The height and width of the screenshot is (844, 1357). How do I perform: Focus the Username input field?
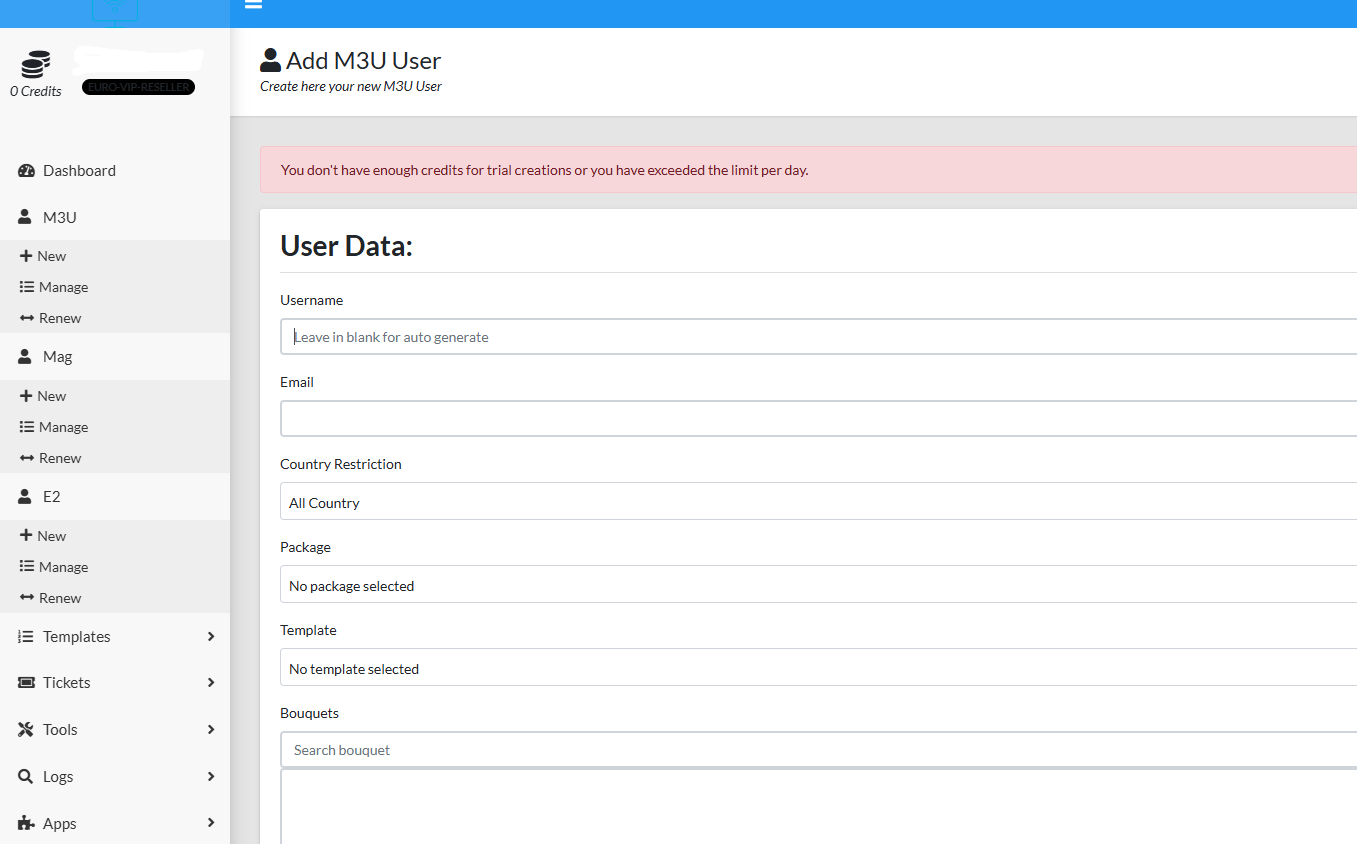818,337
